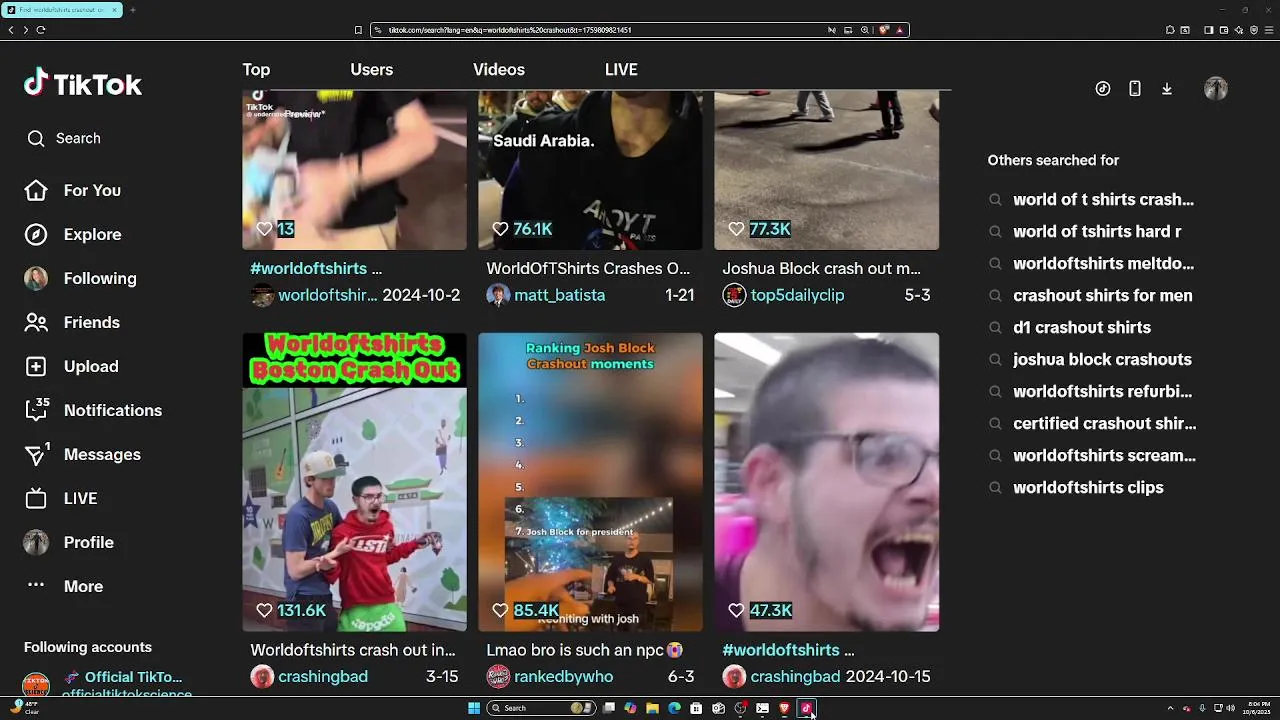Open the TikTok logo home link
Screen dimensions: 1280x720
(83, 84)
